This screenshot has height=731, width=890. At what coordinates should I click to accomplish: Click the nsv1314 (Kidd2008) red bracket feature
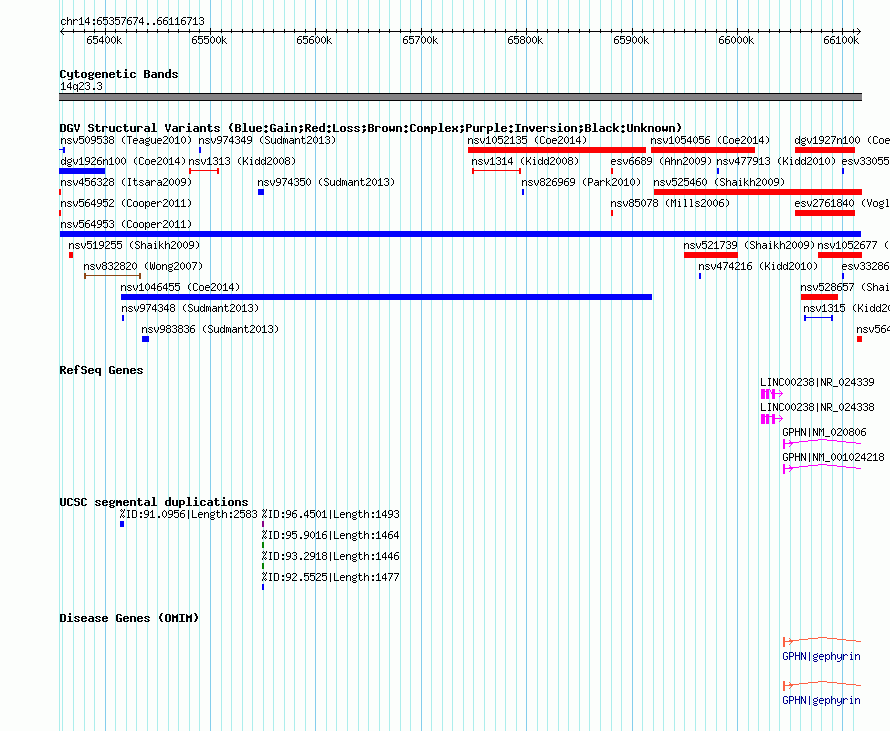point(497,171)
